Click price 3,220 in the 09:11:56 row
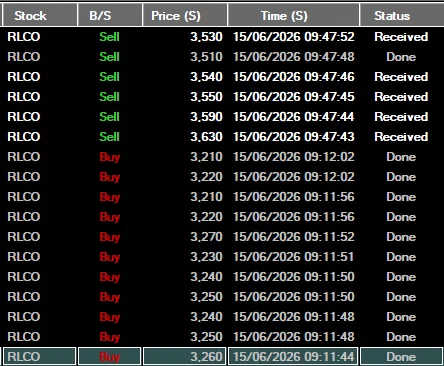The height and width of the screenshot is (366, 444). pyautogui.click(x=206, y=217)
